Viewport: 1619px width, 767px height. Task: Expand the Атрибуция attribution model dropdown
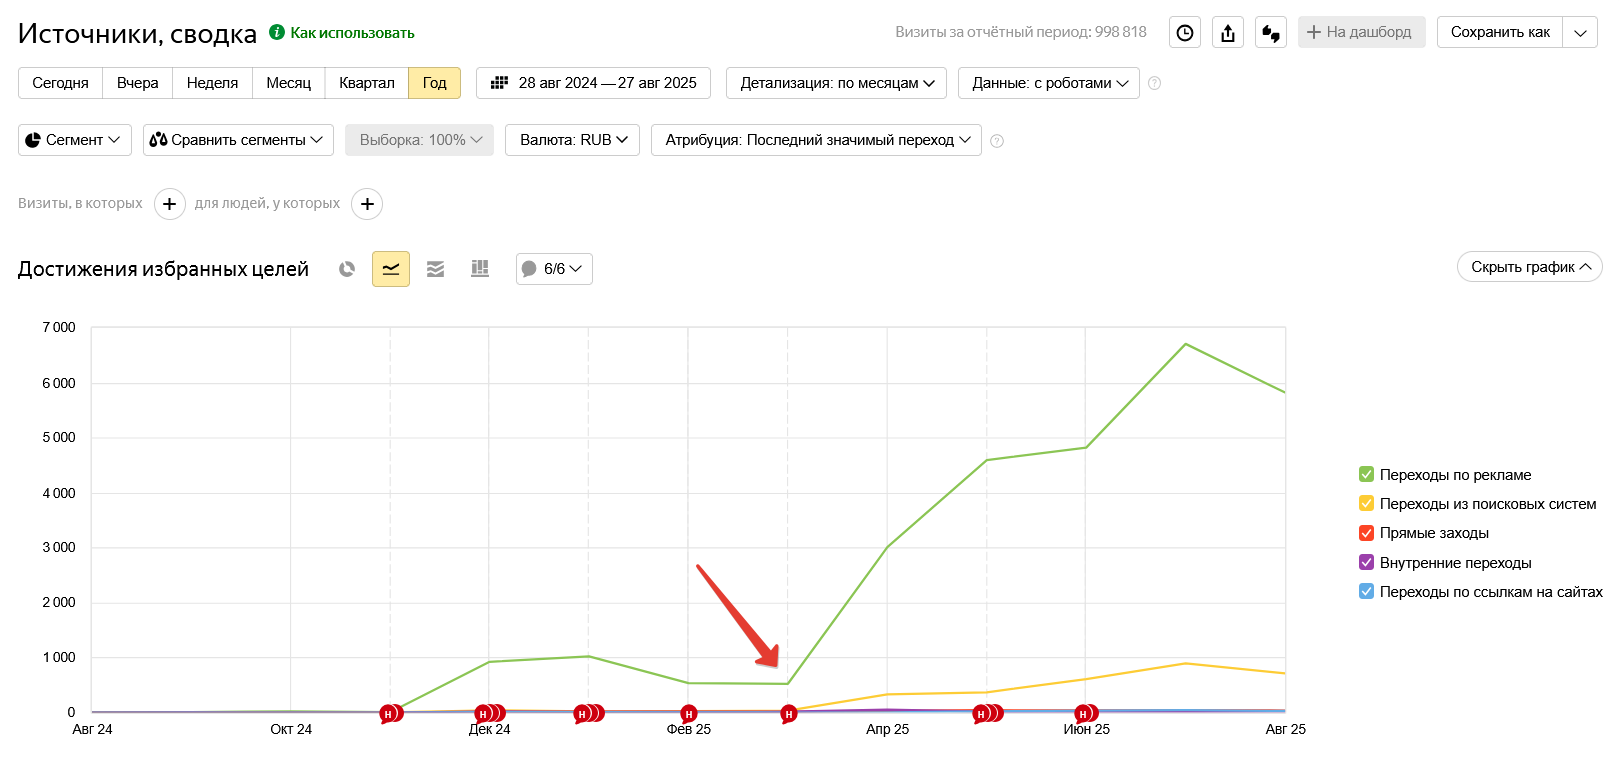(816, 140)
